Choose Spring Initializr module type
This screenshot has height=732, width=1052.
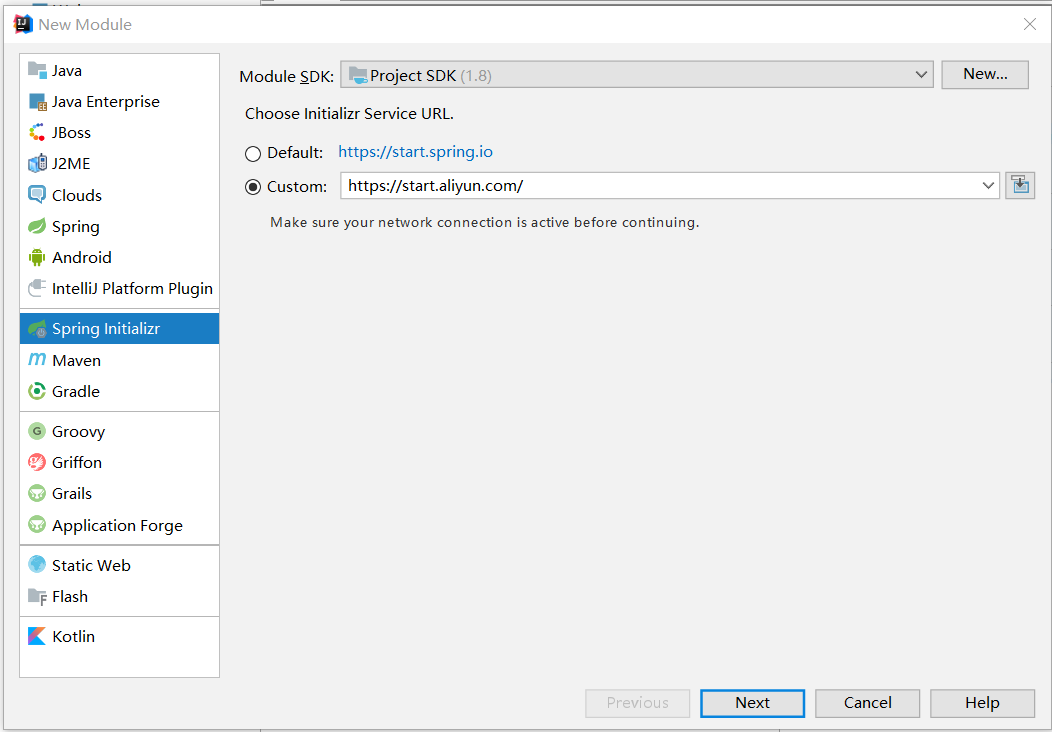pos(106,329)
